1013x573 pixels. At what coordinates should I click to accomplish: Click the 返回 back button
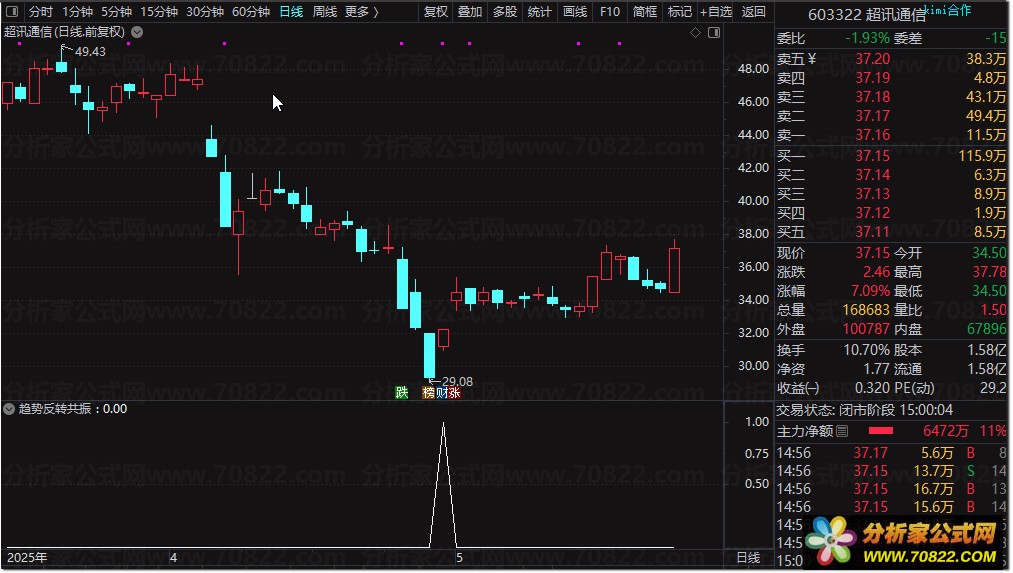pos(753,12)
